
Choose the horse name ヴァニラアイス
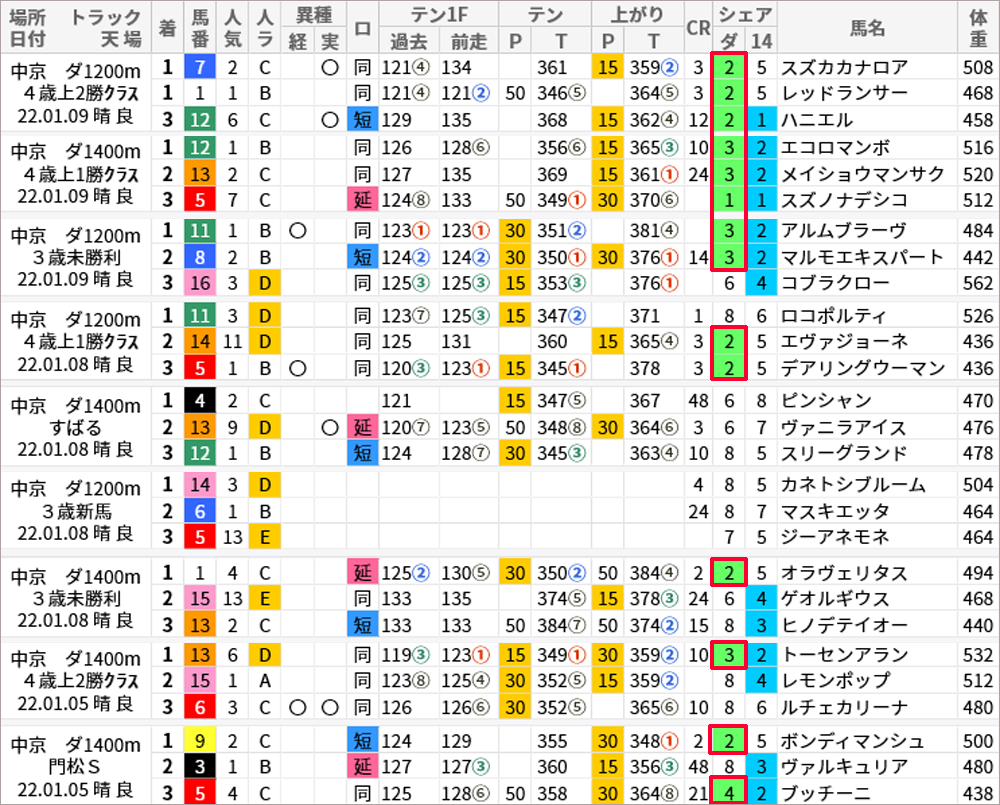pos(844,427)
